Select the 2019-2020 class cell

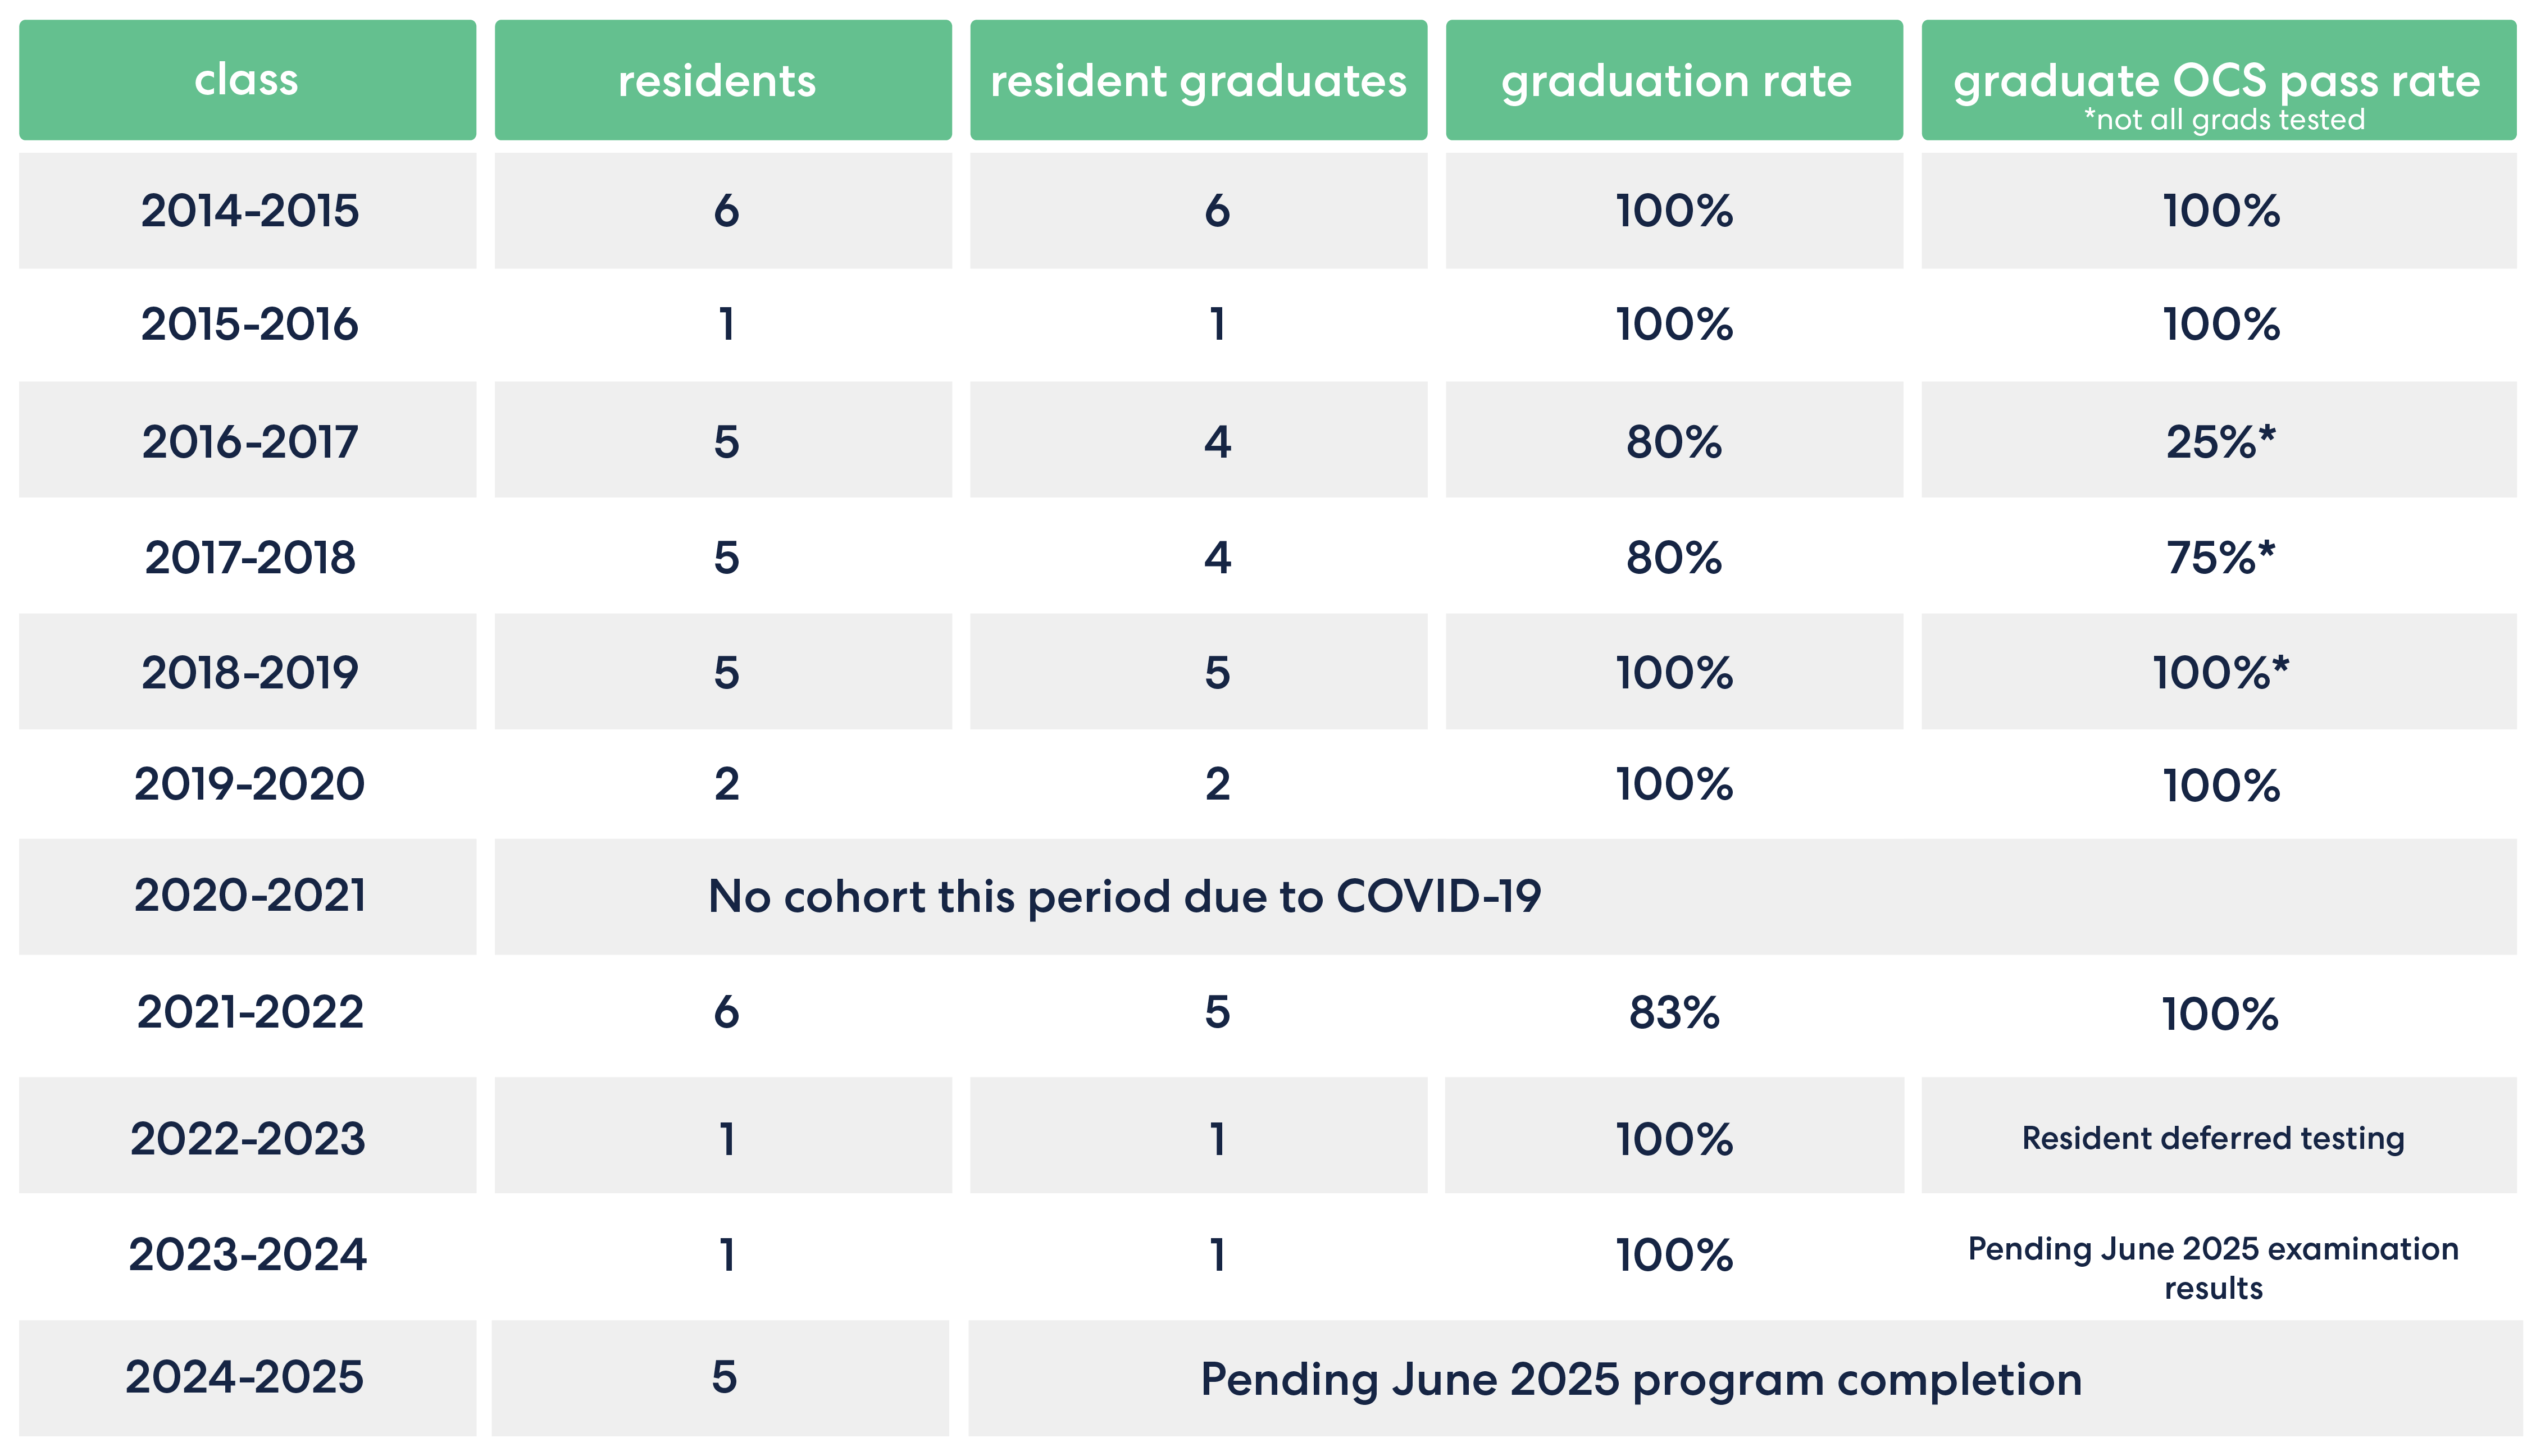coord(249,784)
